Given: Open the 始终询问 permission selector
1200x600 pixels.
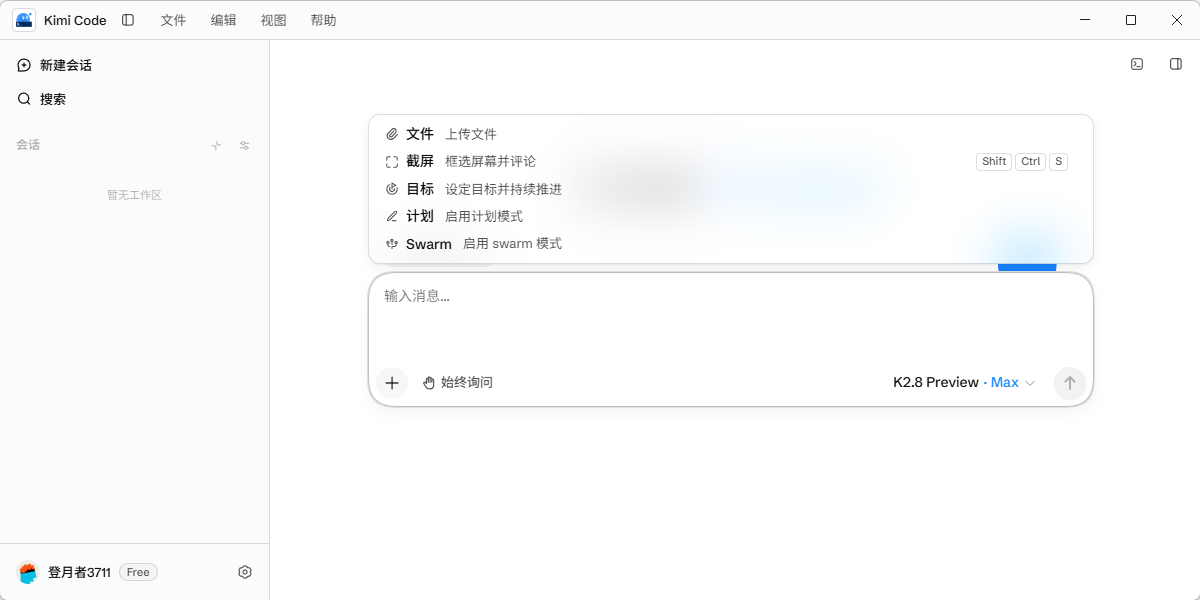Looking at the screenshot, I should click(458, 382).
